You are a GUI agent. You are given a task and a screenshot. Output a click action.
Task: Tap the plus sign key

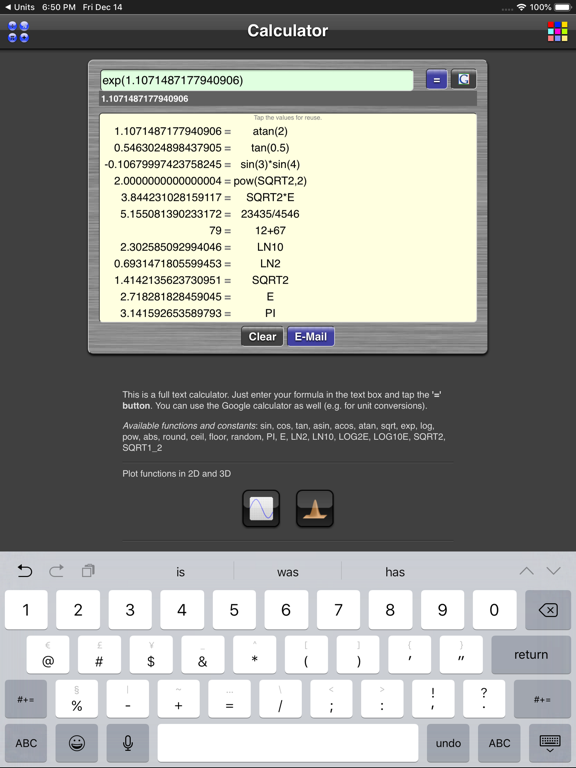pyautogui.click(x=178, y=699)
